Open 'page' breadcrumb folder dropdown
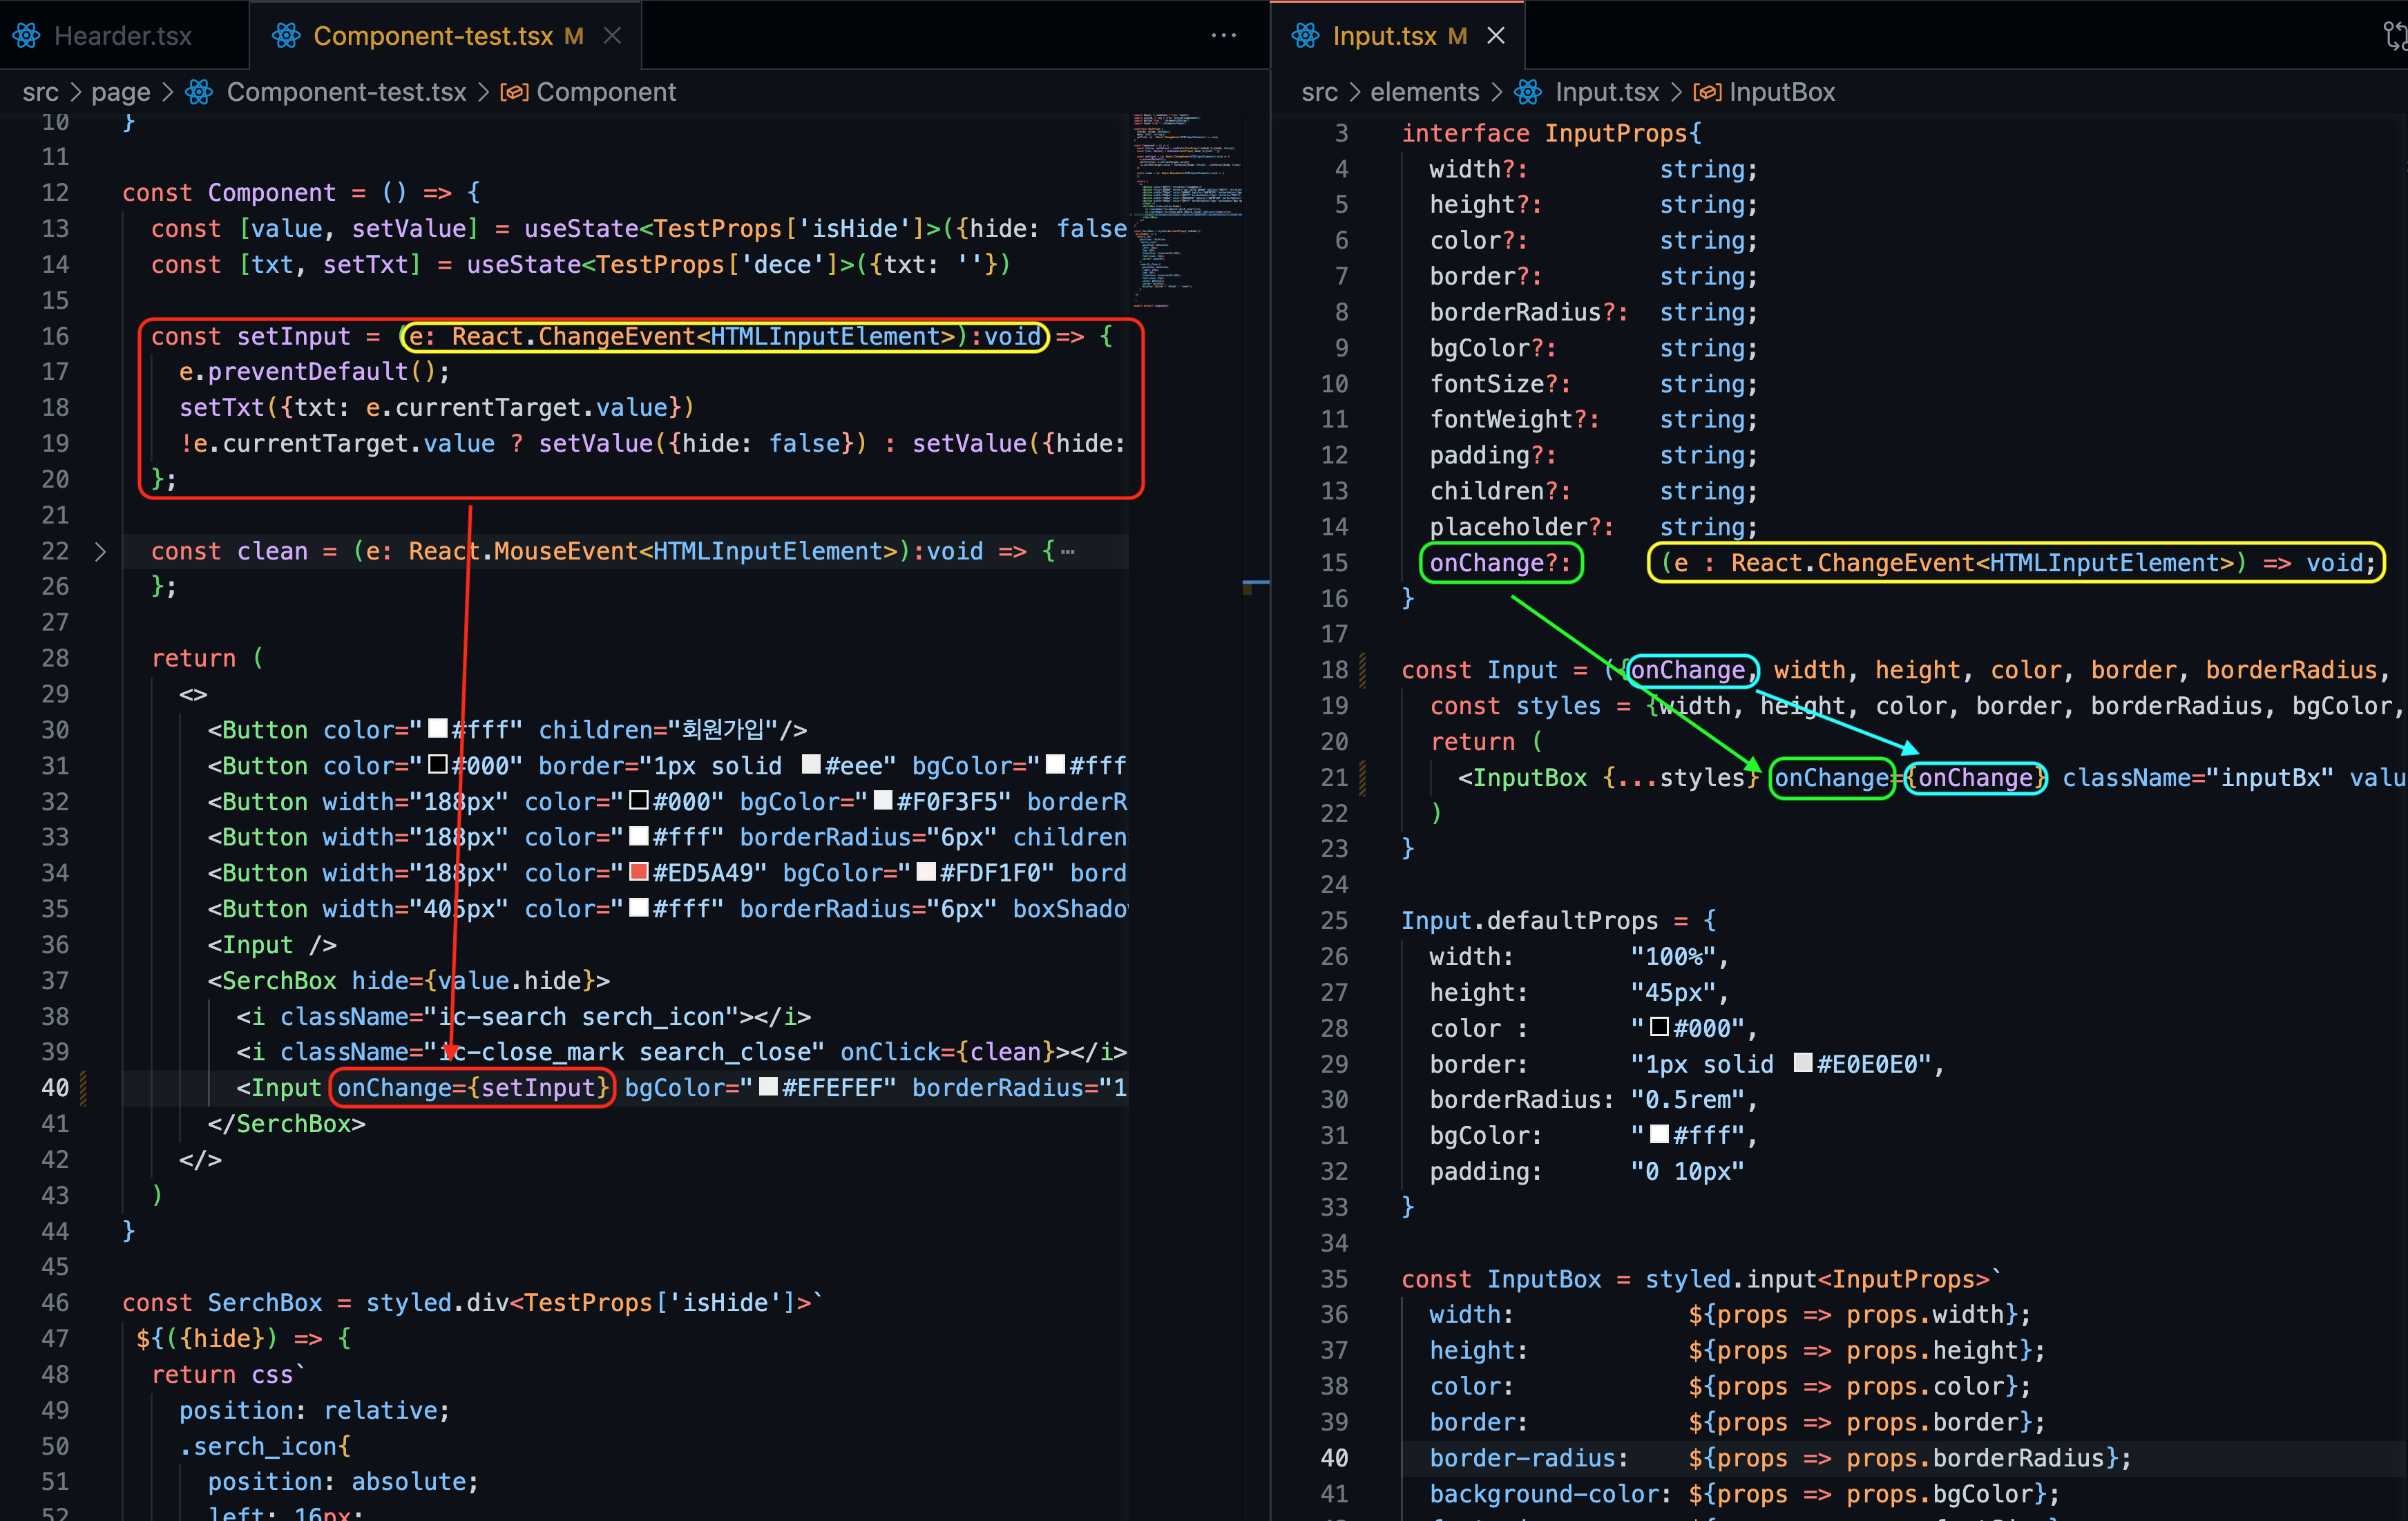2408x1521 pixels. coord(120,92)
